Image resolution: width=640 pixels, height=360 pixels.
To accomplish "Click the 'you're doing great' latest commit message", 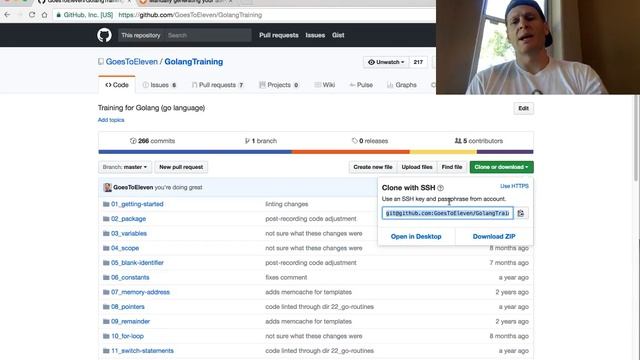I will 178,187.
